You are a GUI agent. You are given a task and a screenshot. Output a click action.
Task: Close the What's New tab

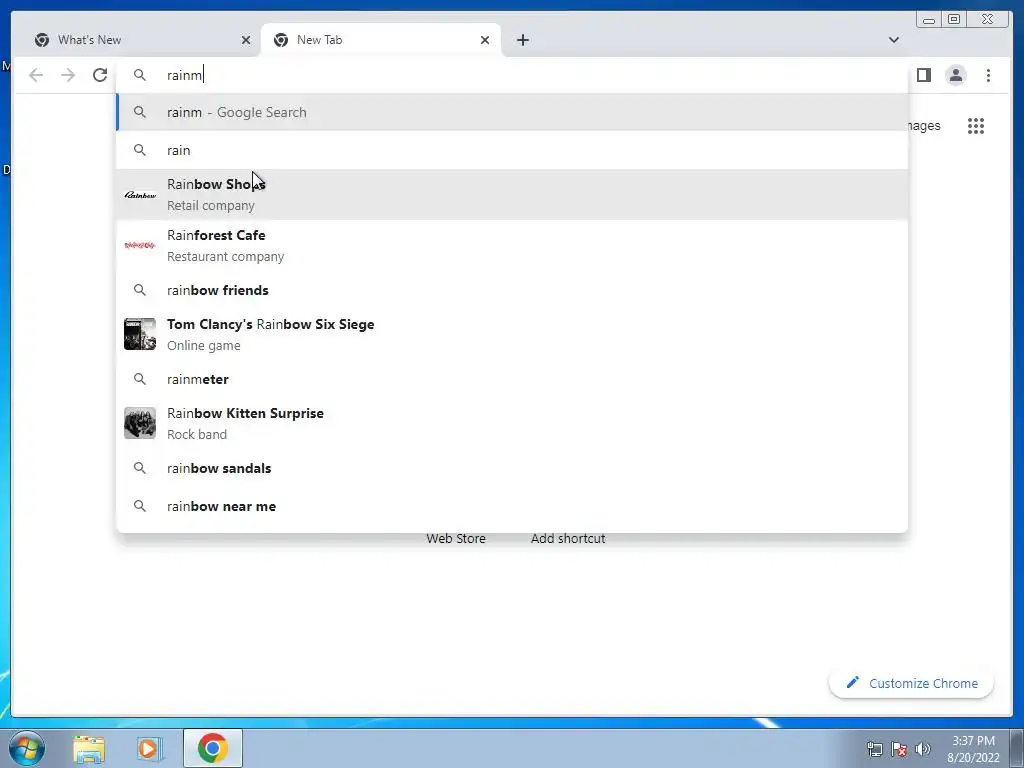tap(246, 40)
